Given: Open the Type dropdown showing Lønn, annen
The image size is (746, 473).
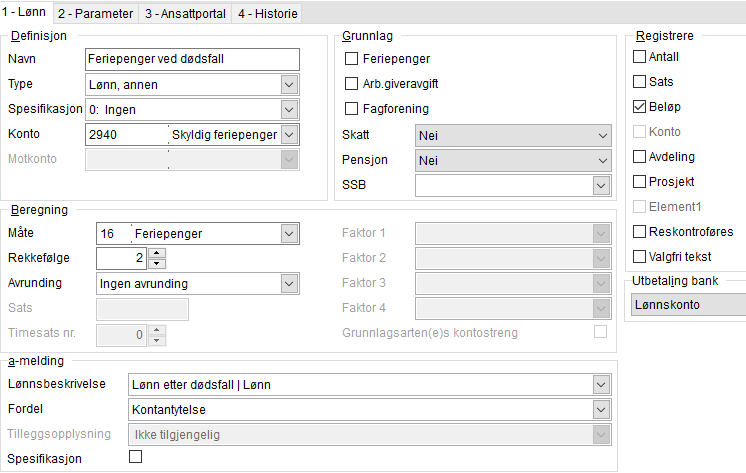Looking at the screenshot, I should (x=289, y=85).
